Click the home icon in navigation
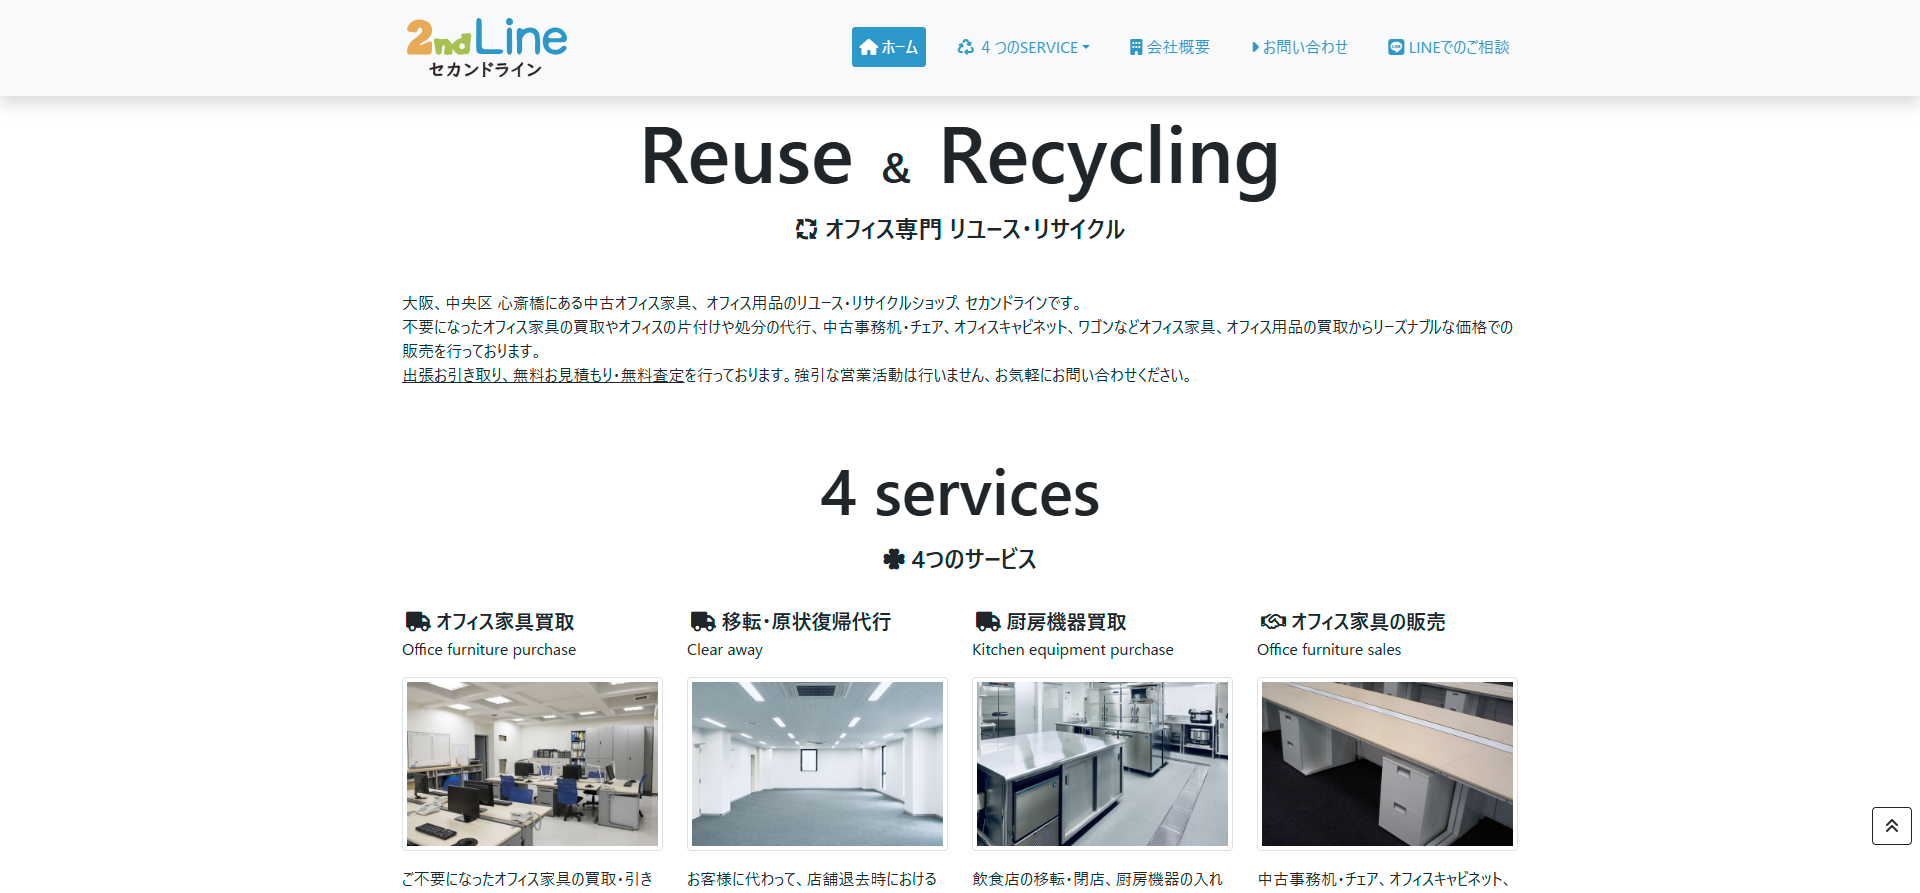 pyautogui.click(x=868, y=47)
